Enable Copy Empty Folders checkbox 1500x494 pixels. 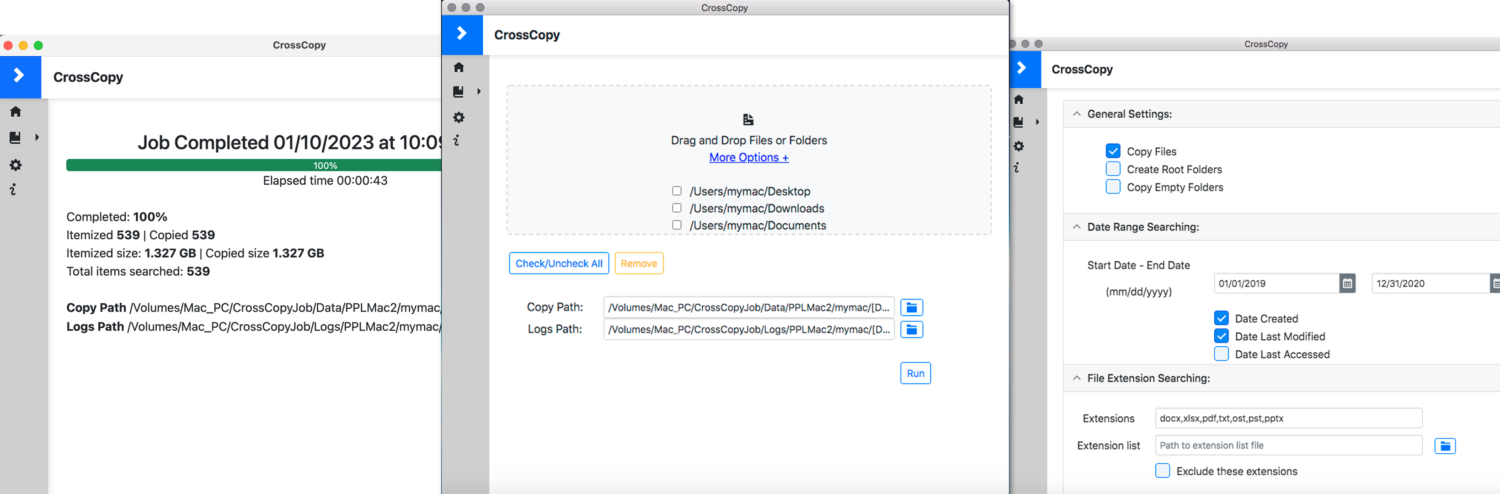pyautogui.click(x=1113, y=187)
